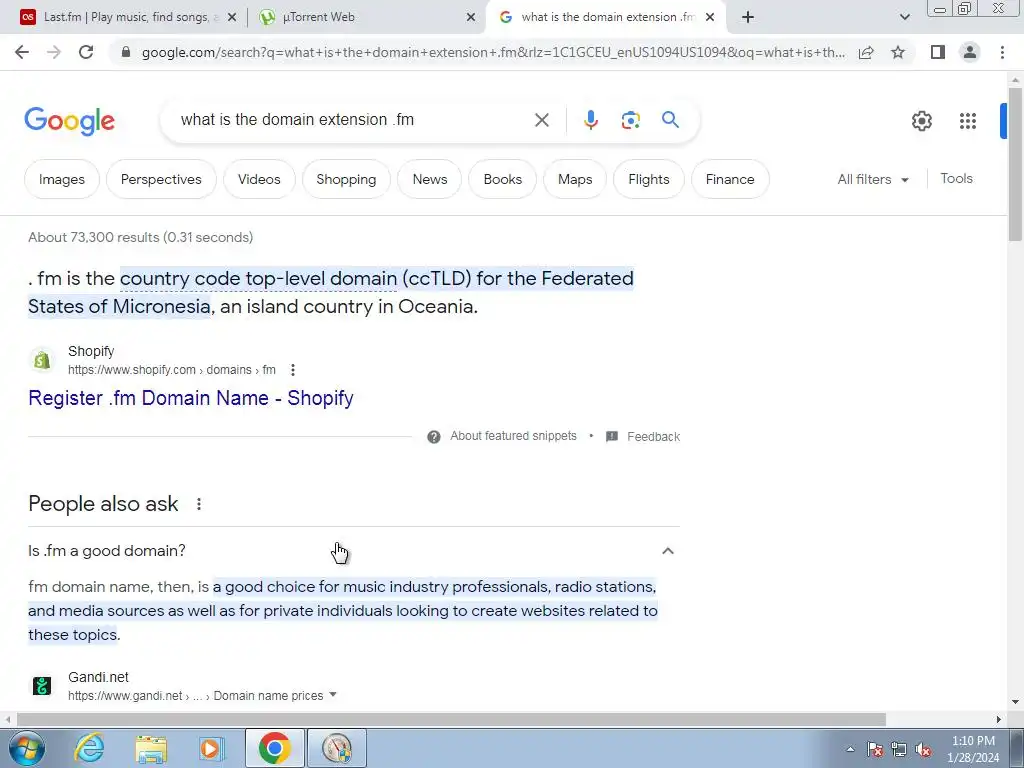Image resolution: width=1024 pixels, height=768 pixels.
Task: Open People also ask options menu
Action: (199, 504)
